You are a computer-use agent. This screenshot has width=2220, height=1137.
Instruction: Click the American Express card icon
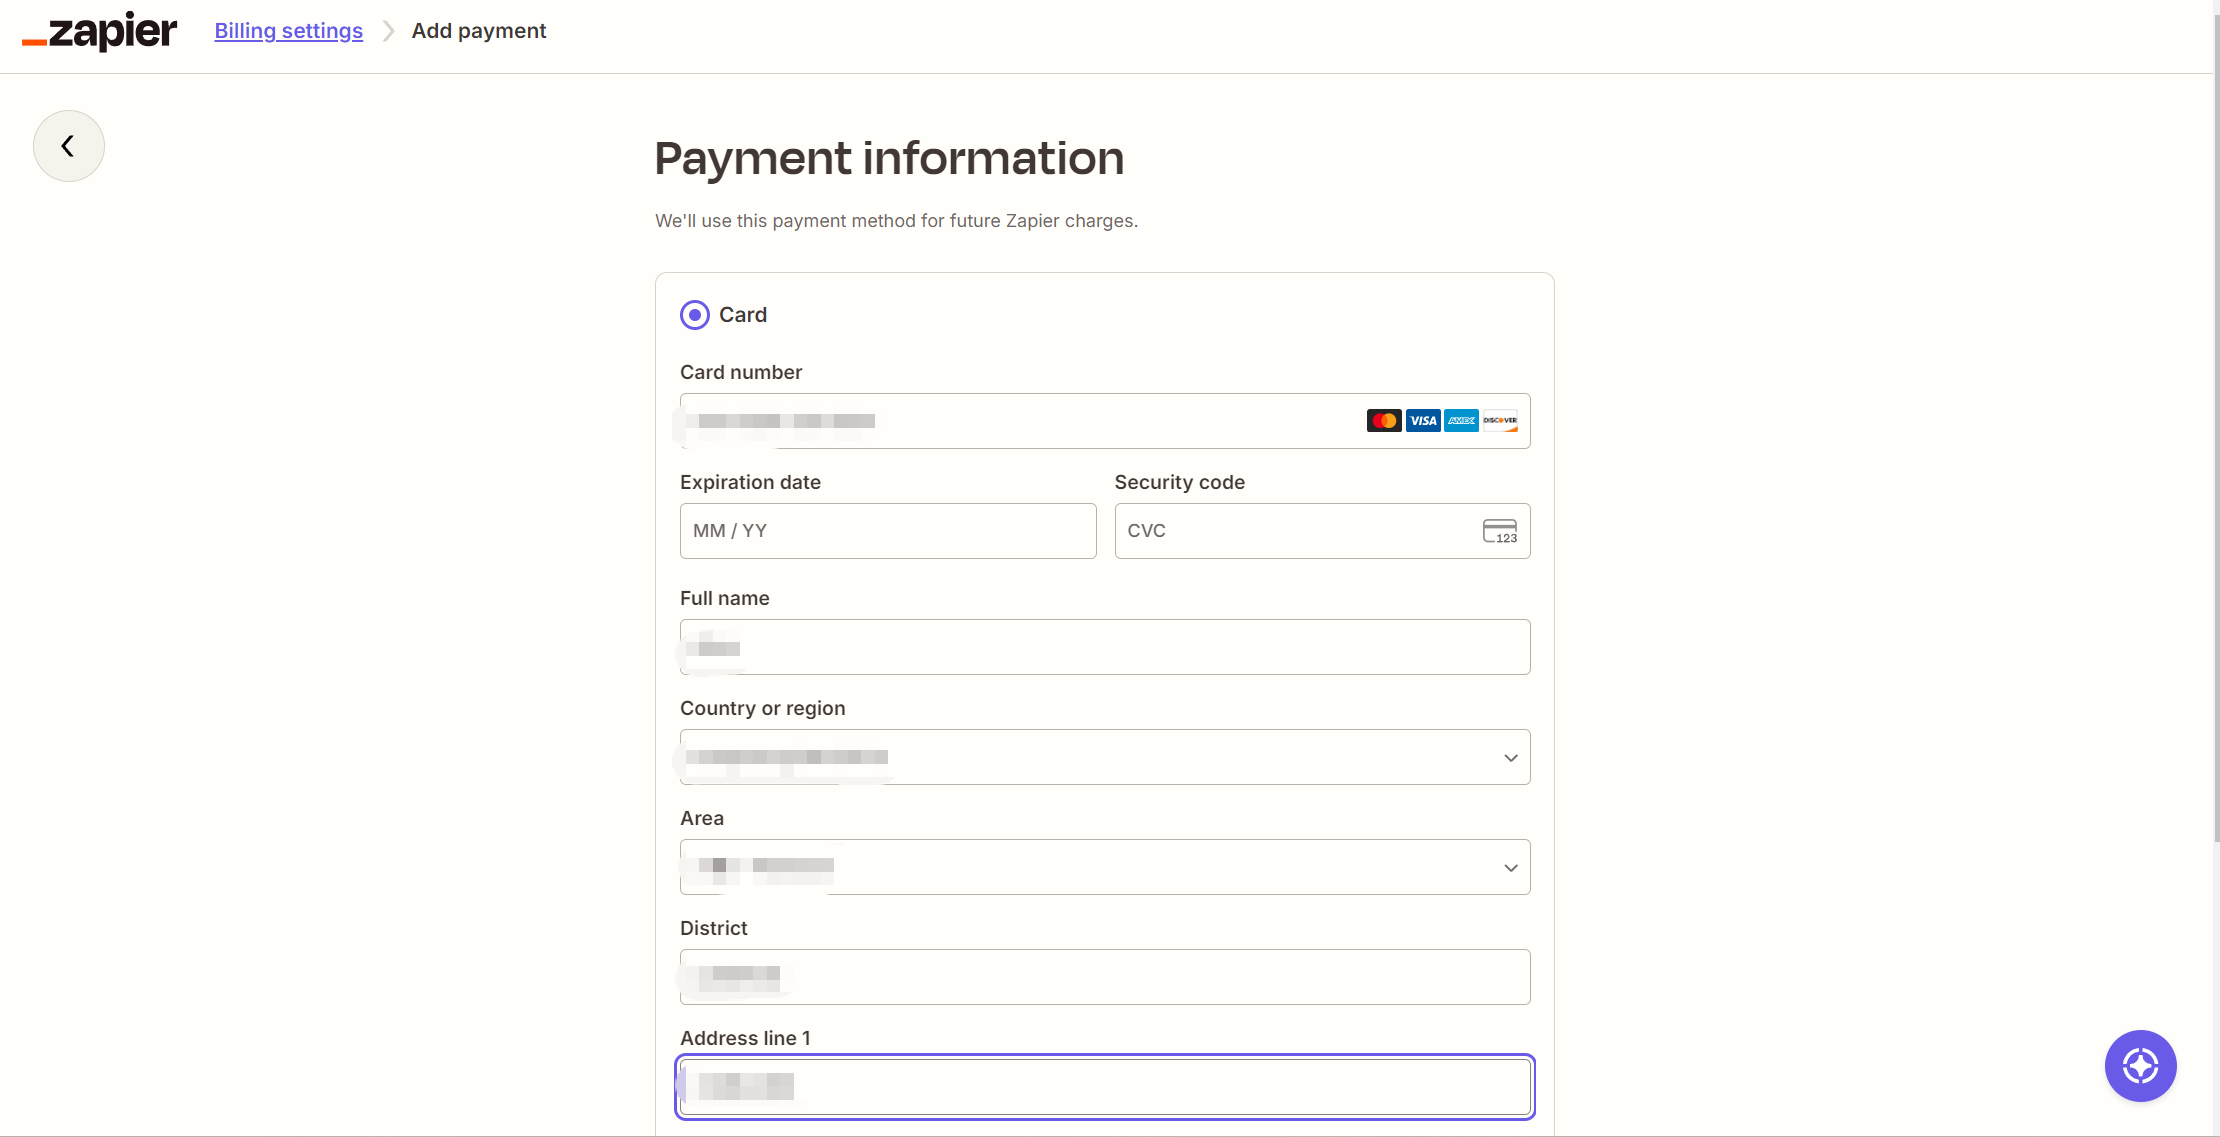point(1461,421)
